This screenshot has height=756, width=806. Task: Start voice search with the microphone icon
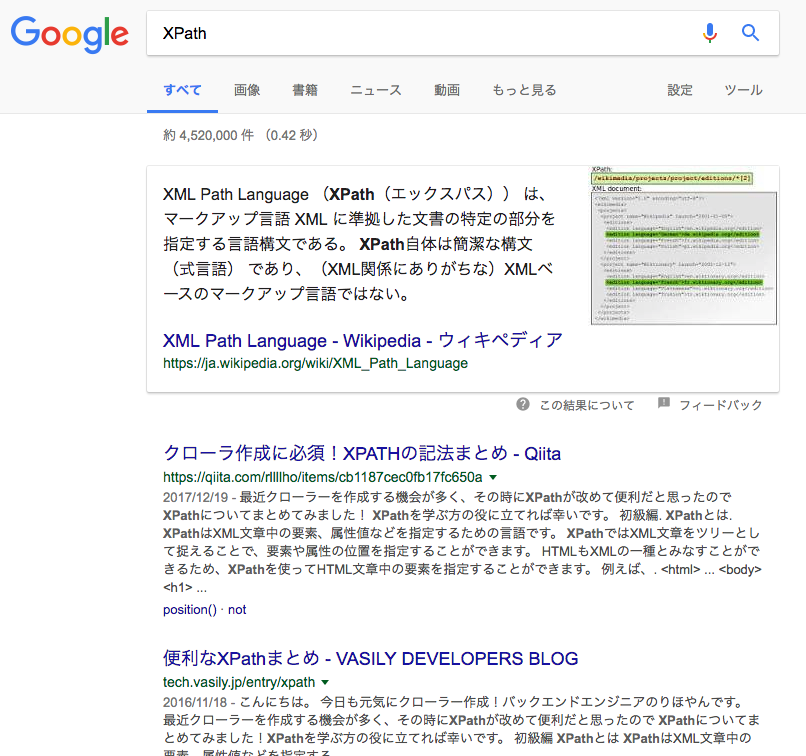[710, 33]
